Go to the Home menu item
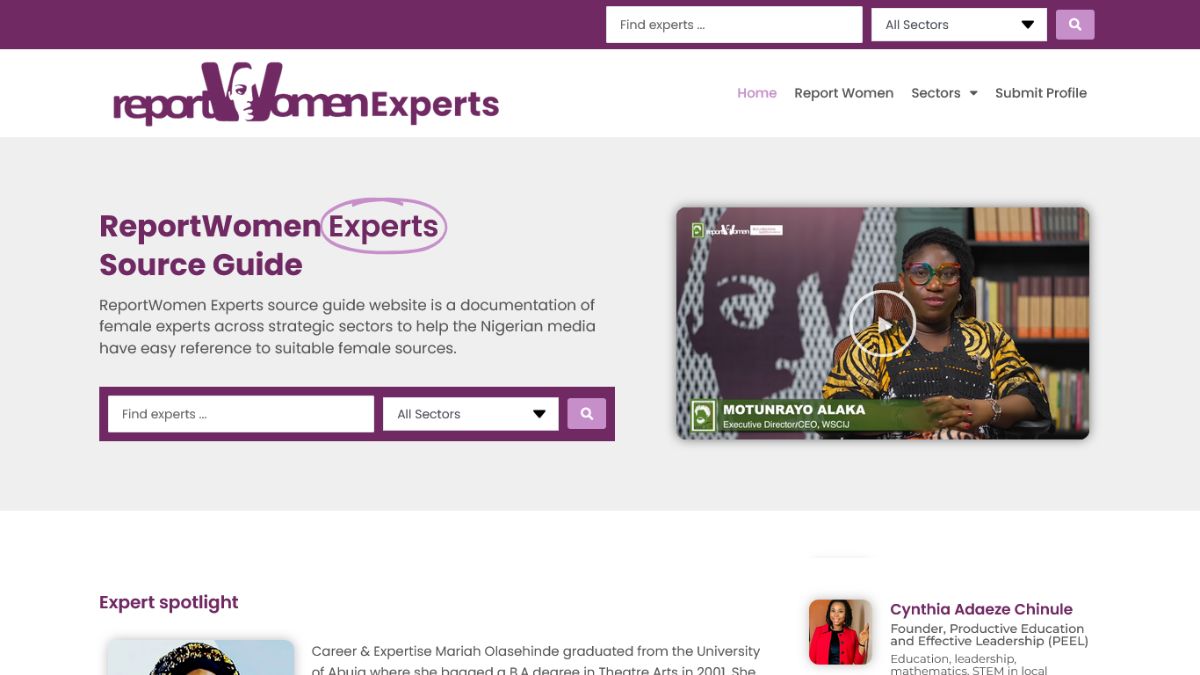This screenshot has height=675, width=1200. pyautogui.click(x=757, y=93)
